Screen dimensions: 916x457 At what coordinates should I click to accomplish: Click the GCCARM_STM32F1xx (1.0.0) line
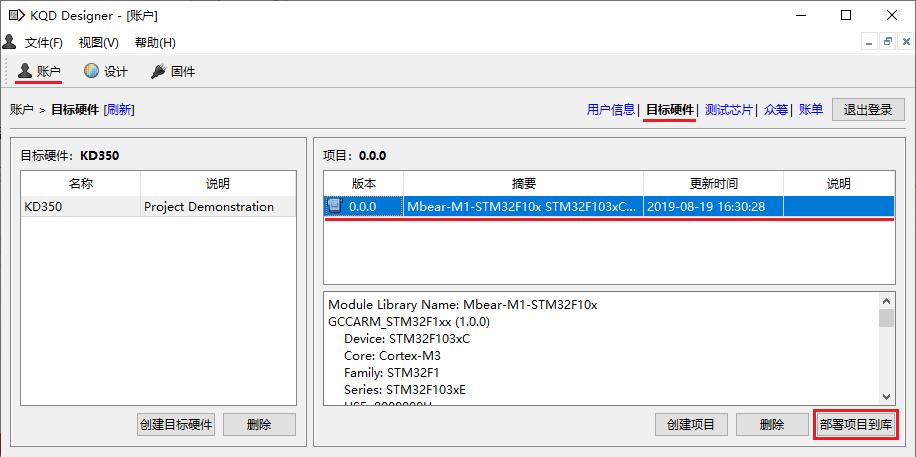[x=409, y=321]
